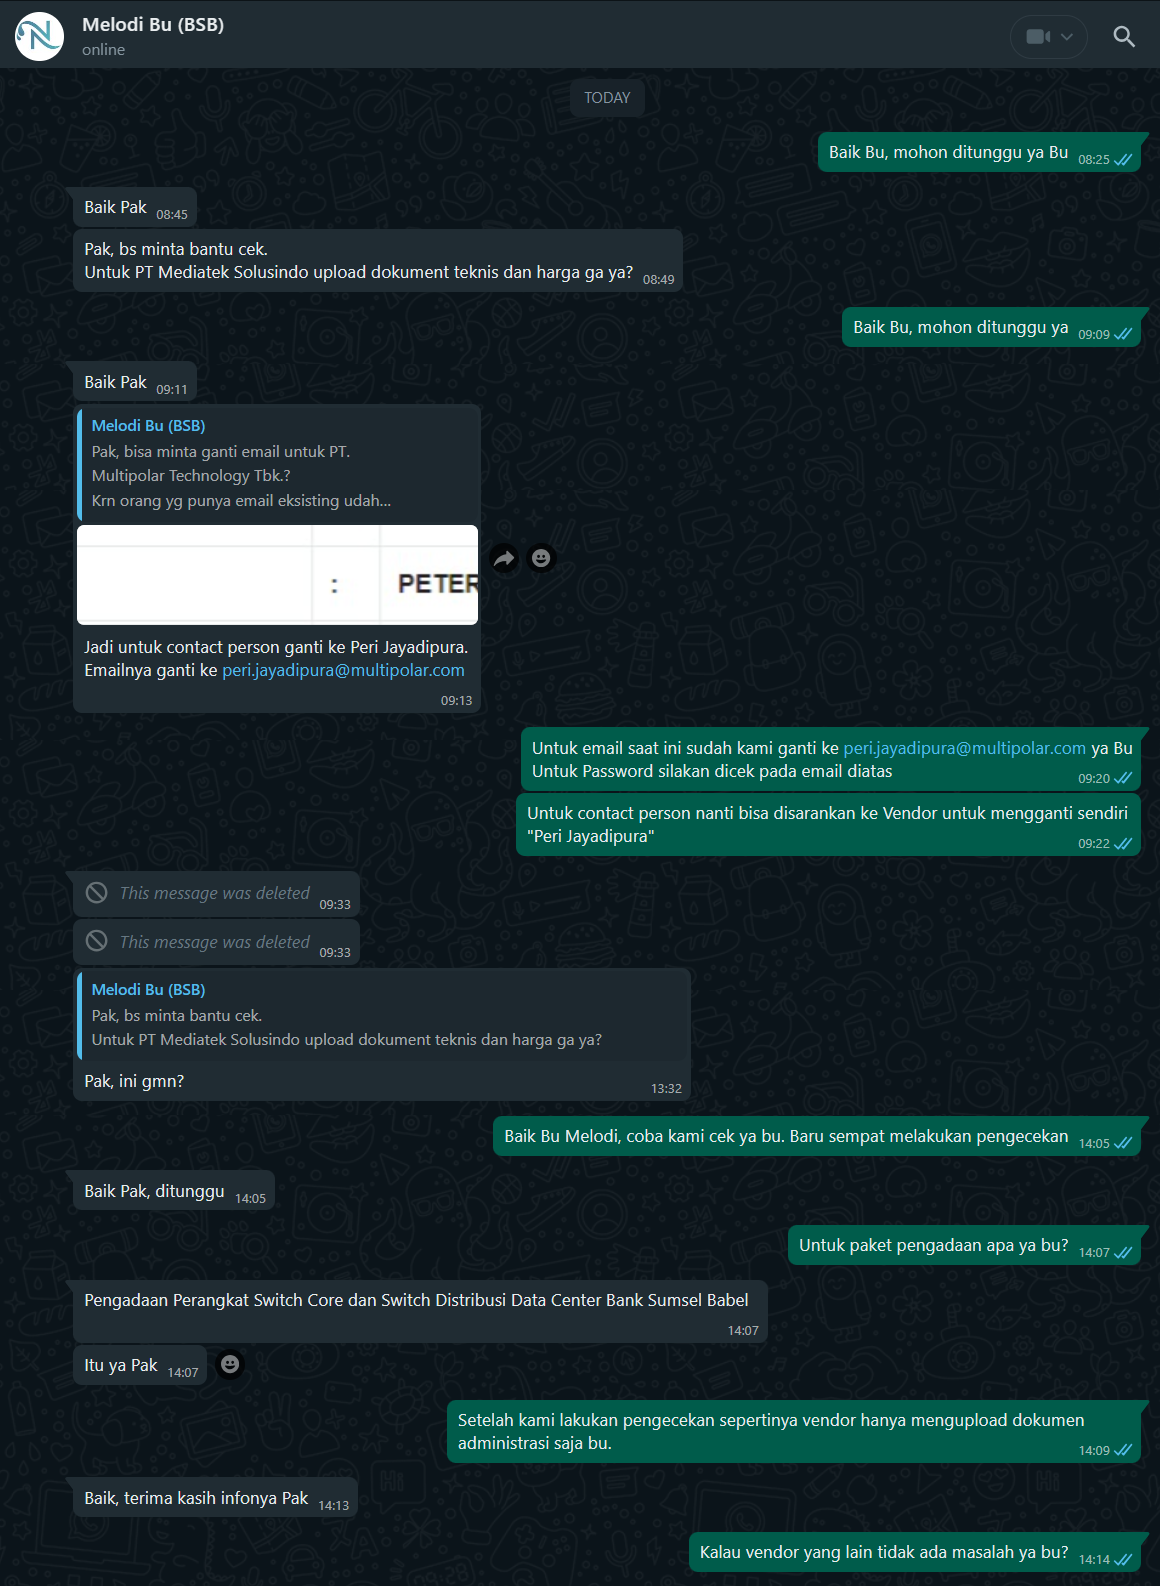
Task: Open Melodi Bu (BSB) profile picture
Action: point(39,37)
